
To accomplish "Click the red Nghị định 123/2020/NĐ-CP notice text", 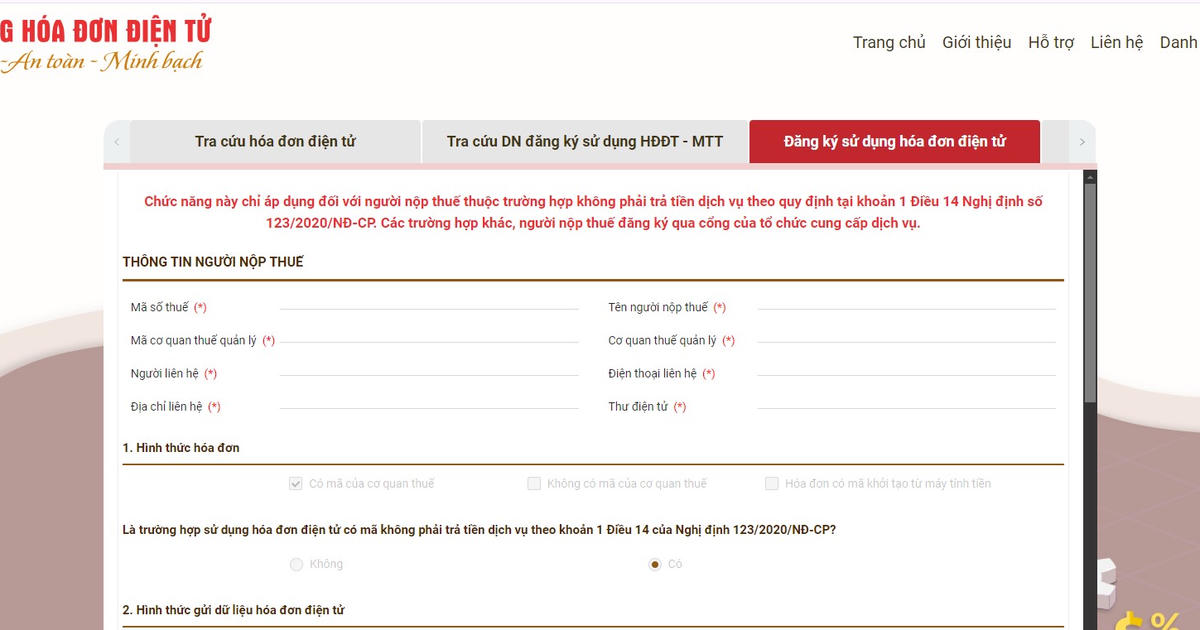I will [593, 212].
